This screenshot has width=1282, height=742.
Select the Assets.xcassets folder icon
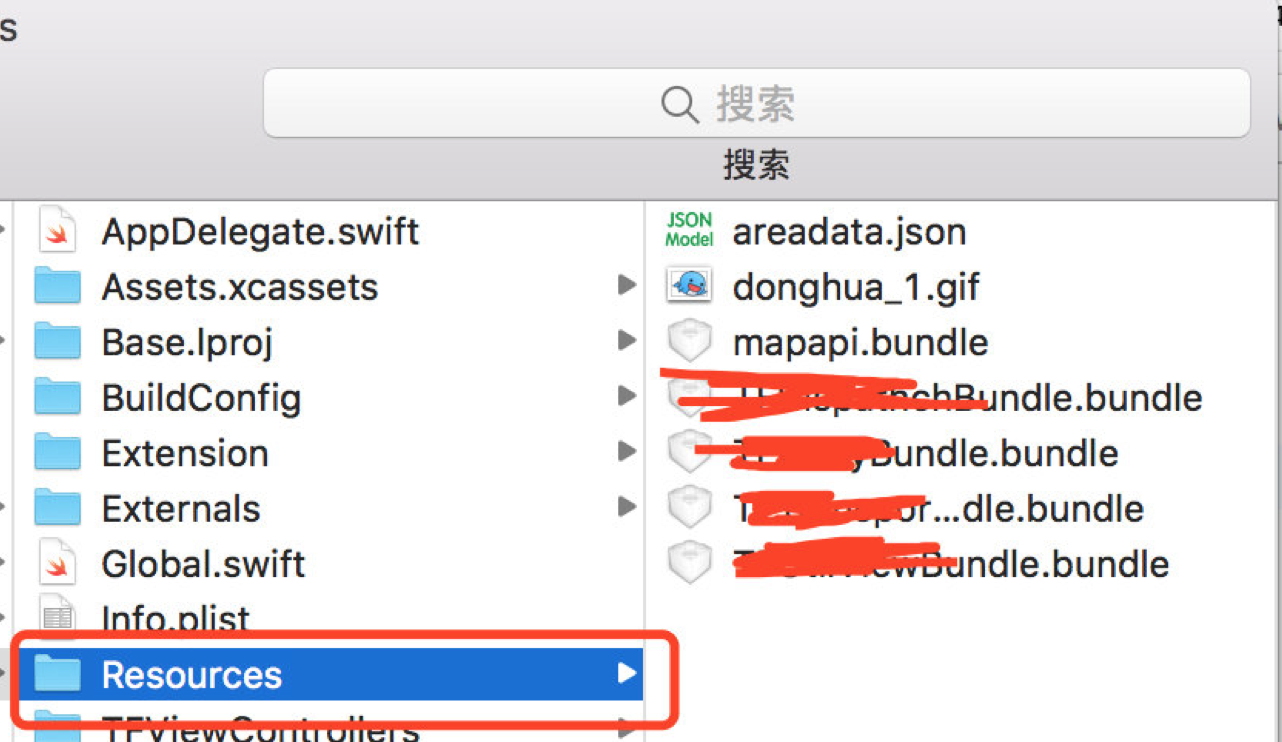[57, 287]
